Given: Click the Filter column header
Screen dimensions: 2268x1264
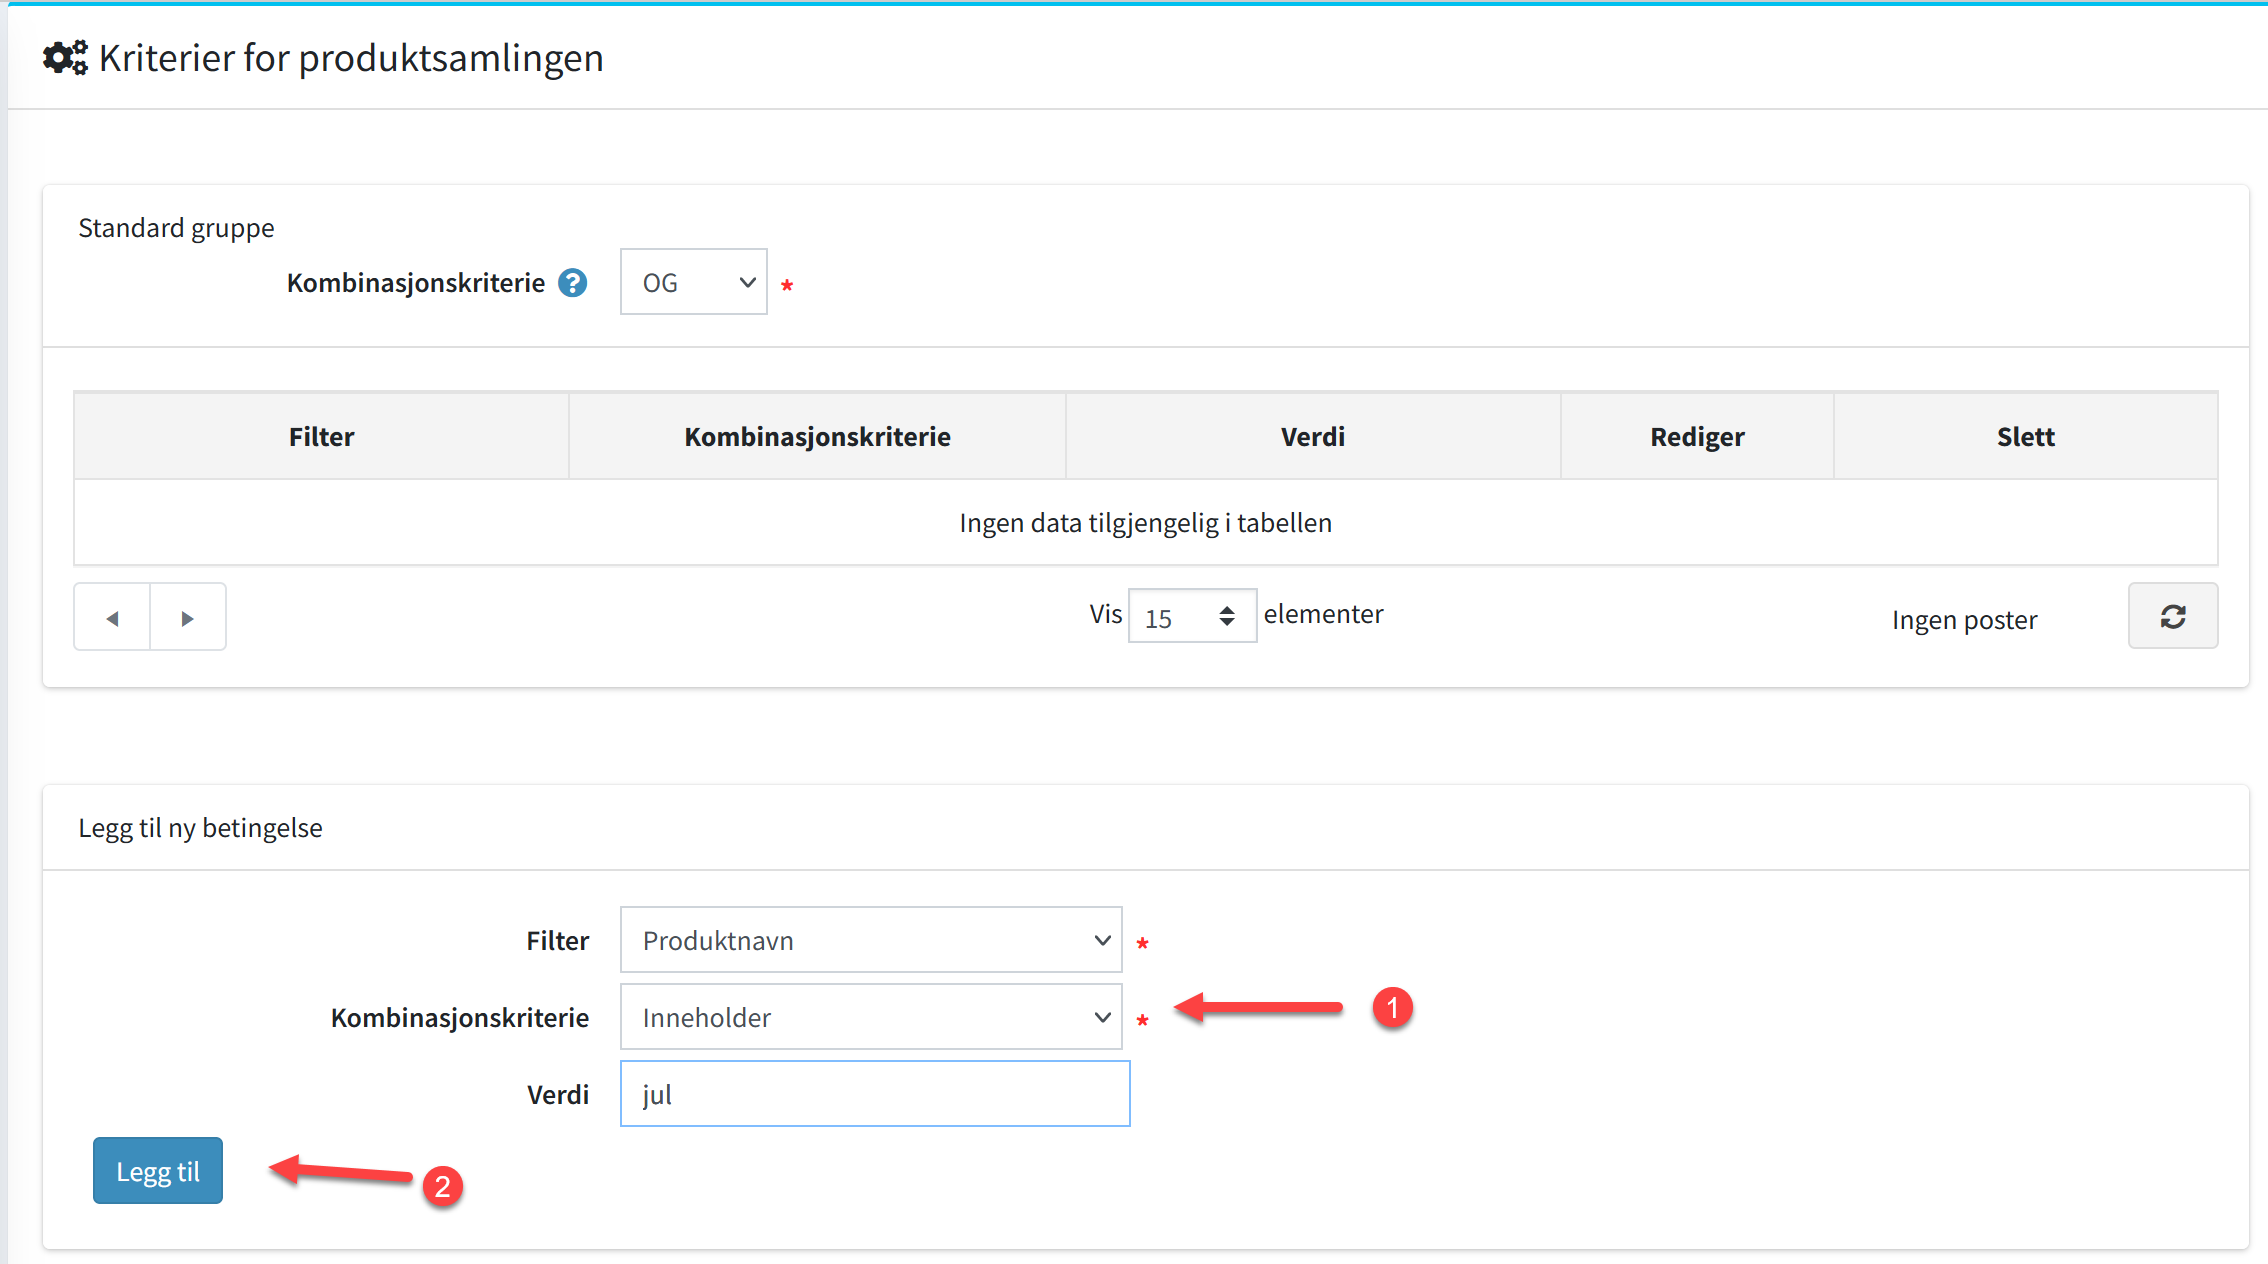Looking at the screenshot, I should (x=321, y=437).
